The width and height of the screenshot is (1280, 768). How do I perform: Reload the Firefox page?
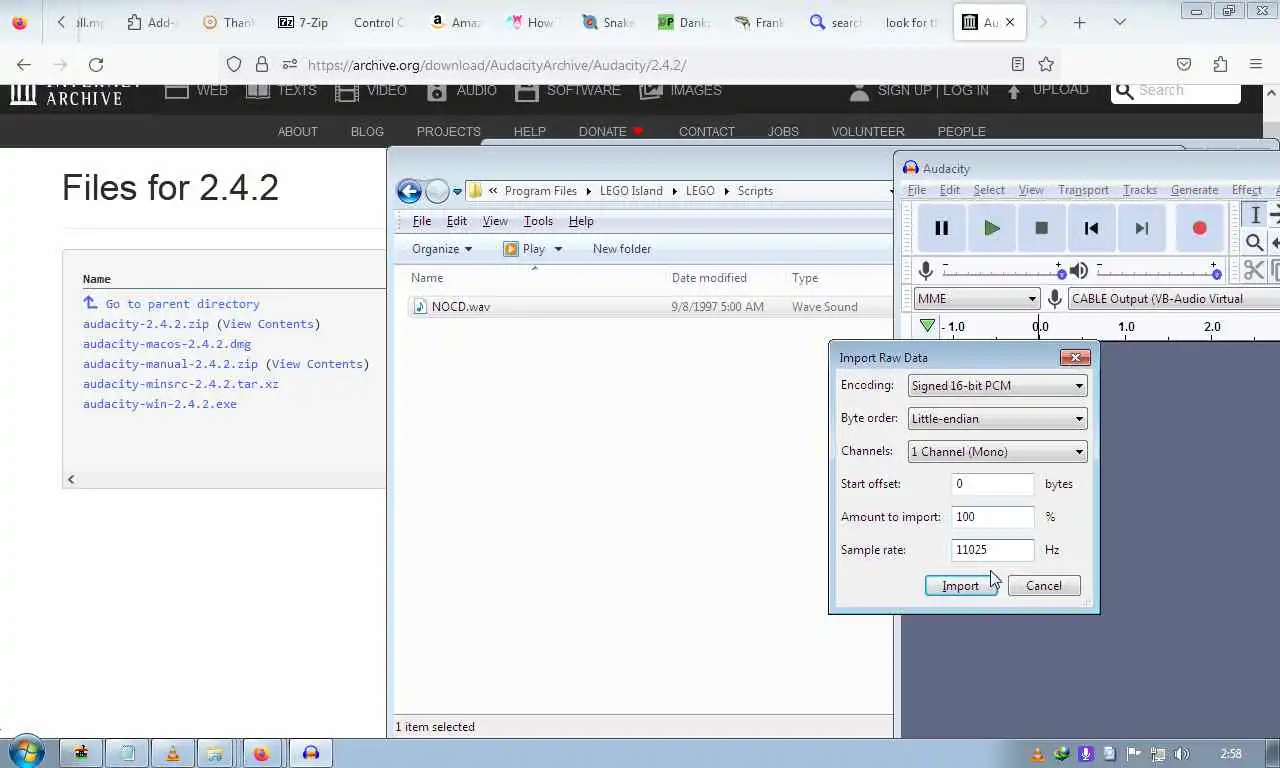96,65
